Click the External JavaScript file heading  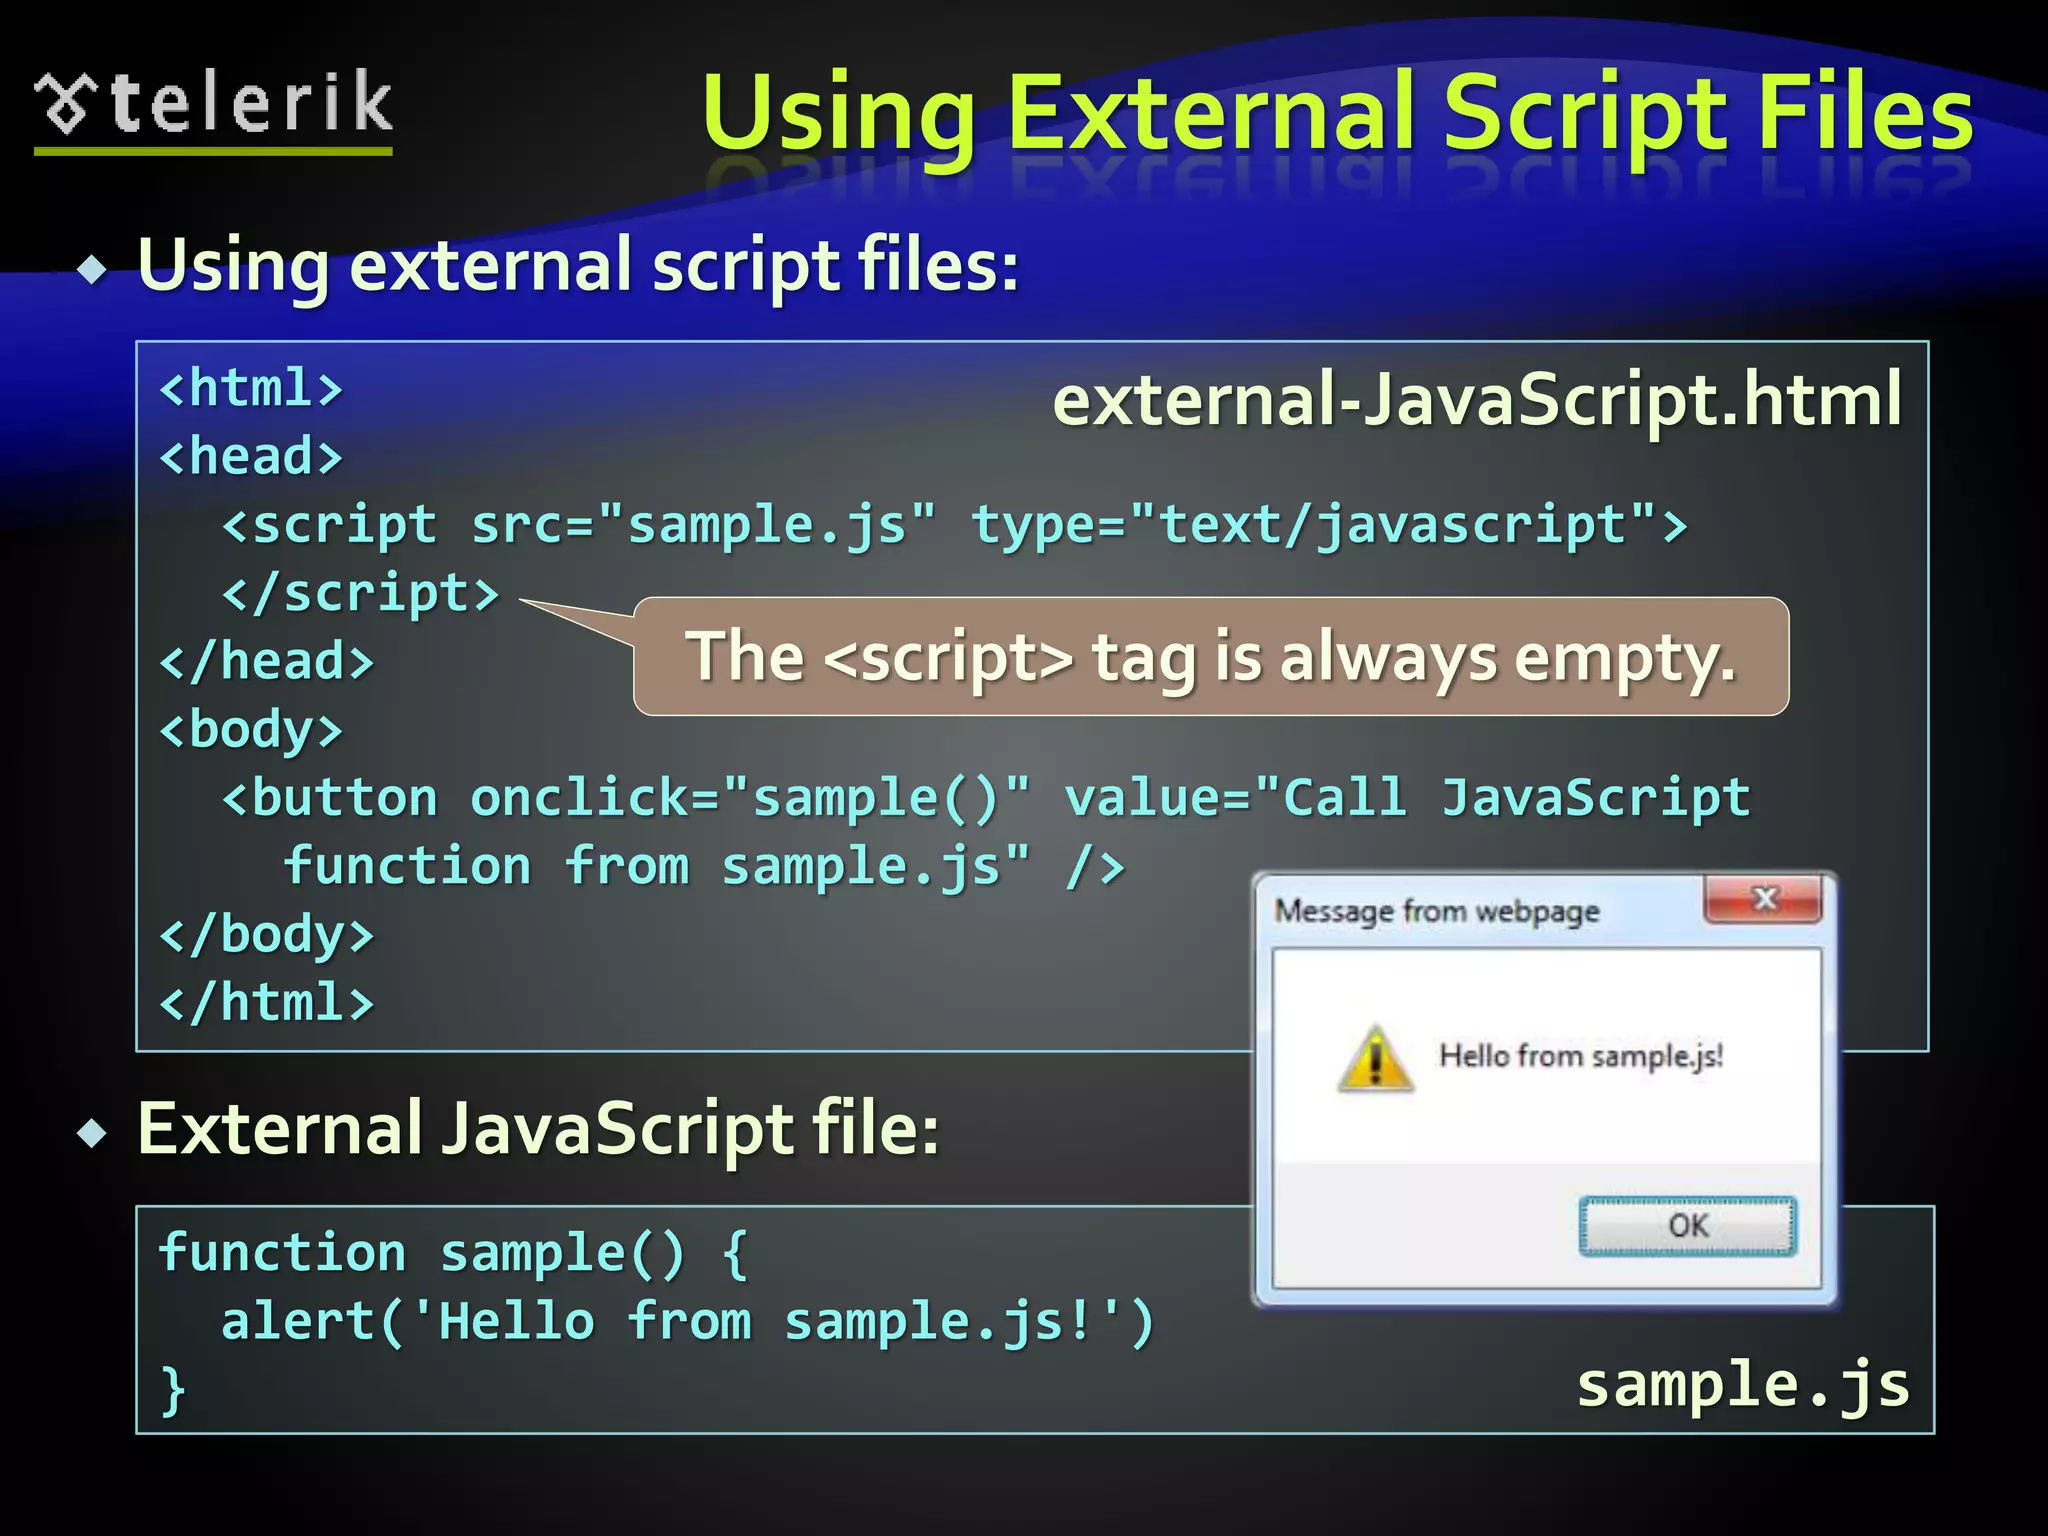pyautogui.click(x=538, y=1129)
